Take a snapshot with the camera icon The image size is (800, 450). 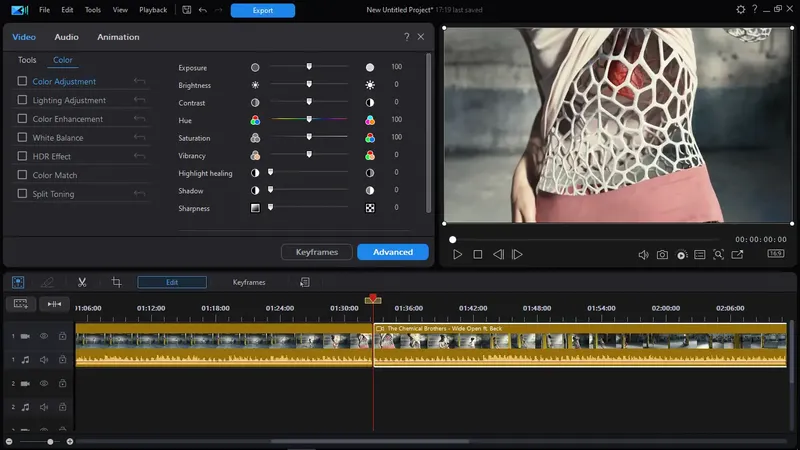pyautogui.click(x=662, y=255)
